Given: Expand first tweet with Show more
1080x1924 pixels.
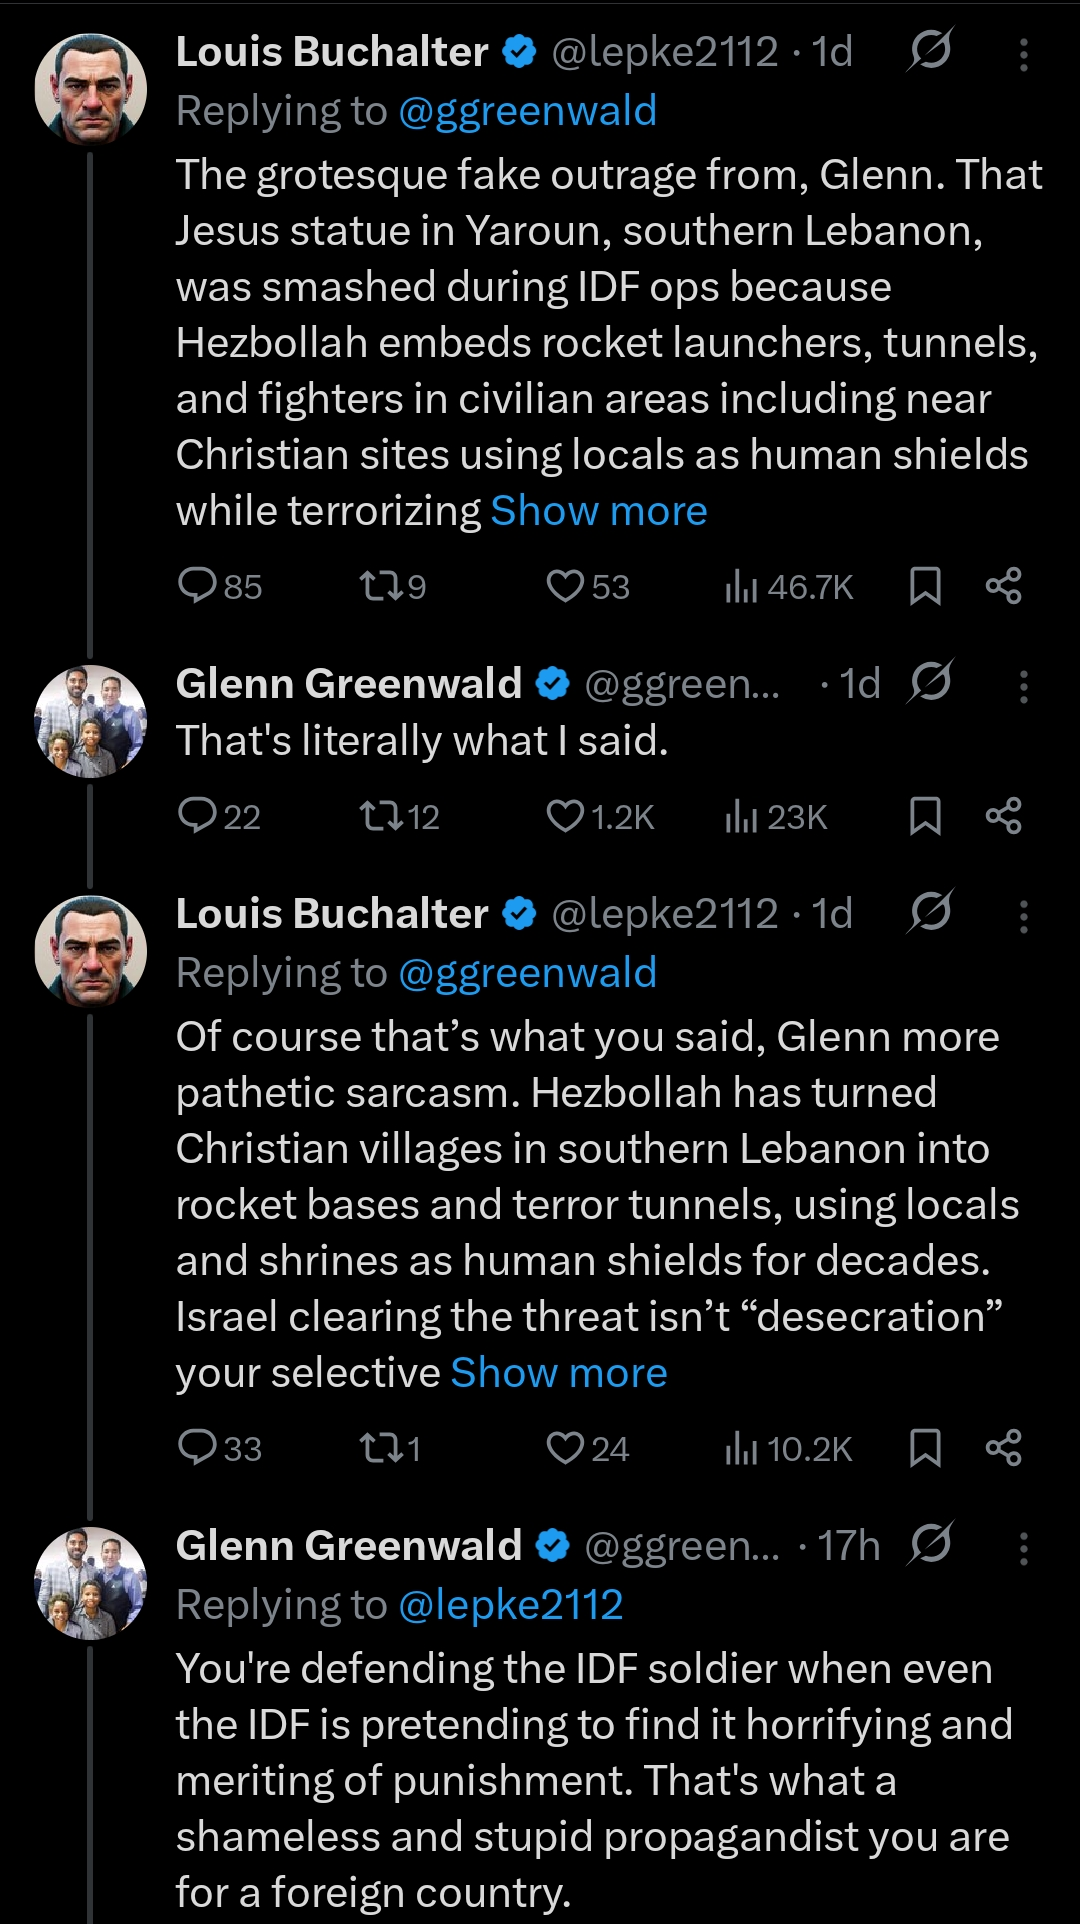Looking at the screenshot, I should coord(599,511).
